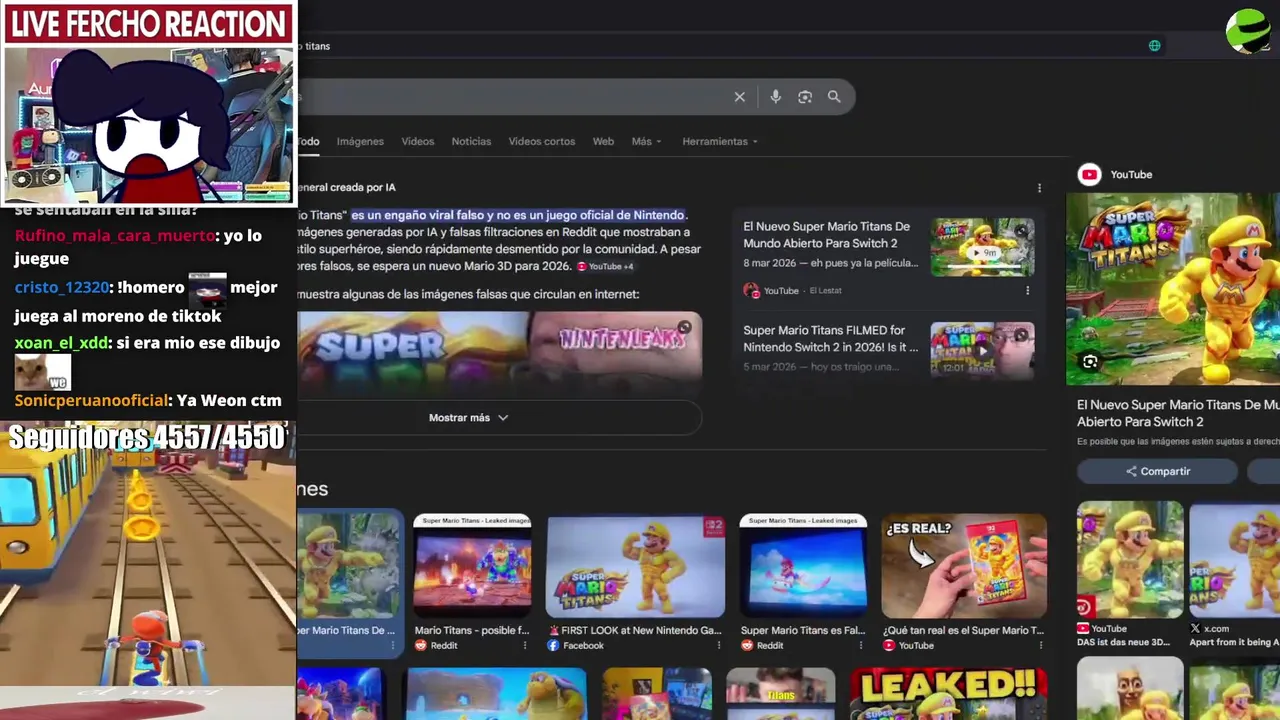Click YouTube +4 sources chip
This screenshot has width=1280, height=720.
[x=605, y=266]
